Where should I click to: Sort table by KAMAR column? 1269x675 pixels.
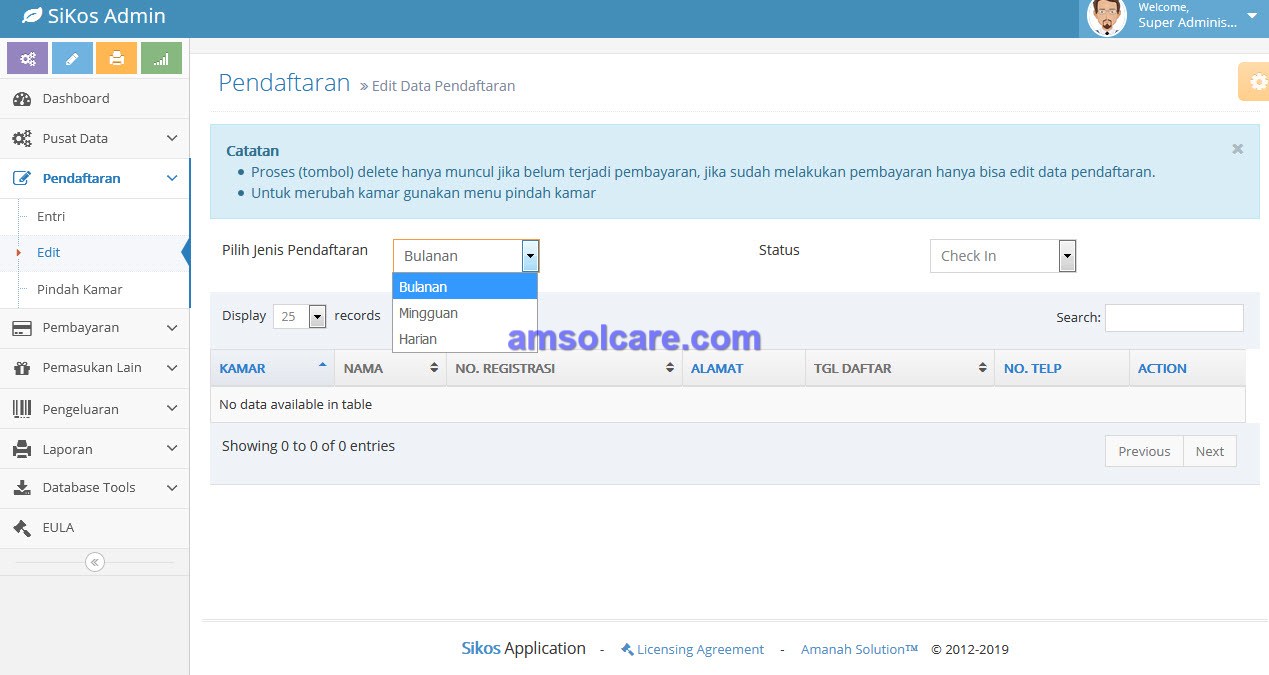pyautogui.click(x=272, y=368)
